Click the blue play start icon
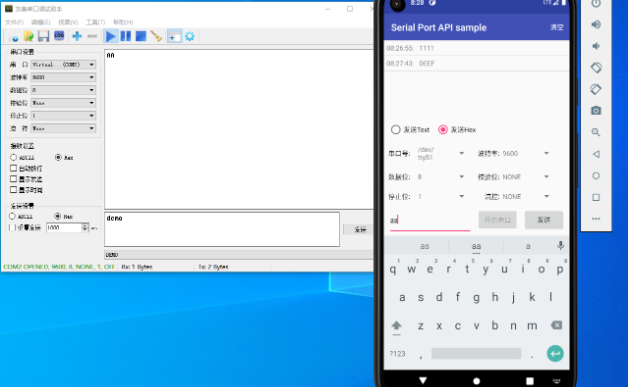 [x=110, y=36]
